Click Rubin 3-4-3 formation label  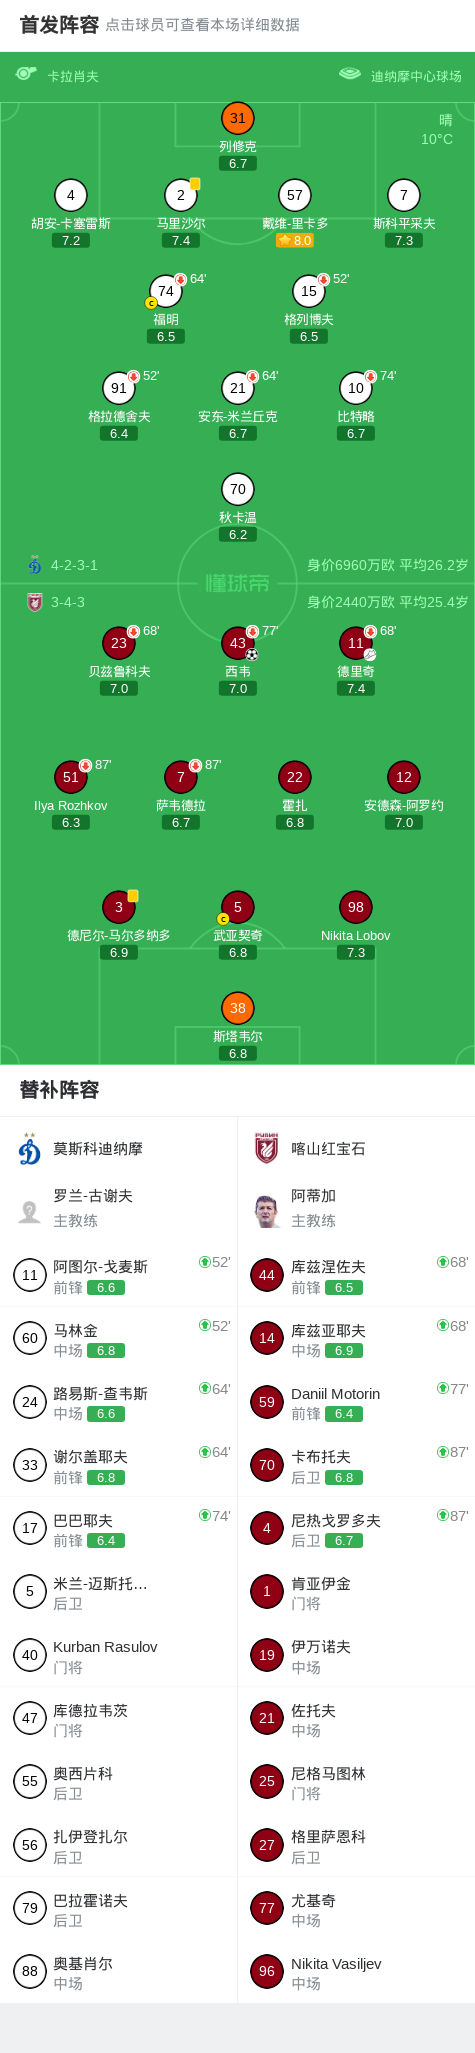[x=68, y=602]
